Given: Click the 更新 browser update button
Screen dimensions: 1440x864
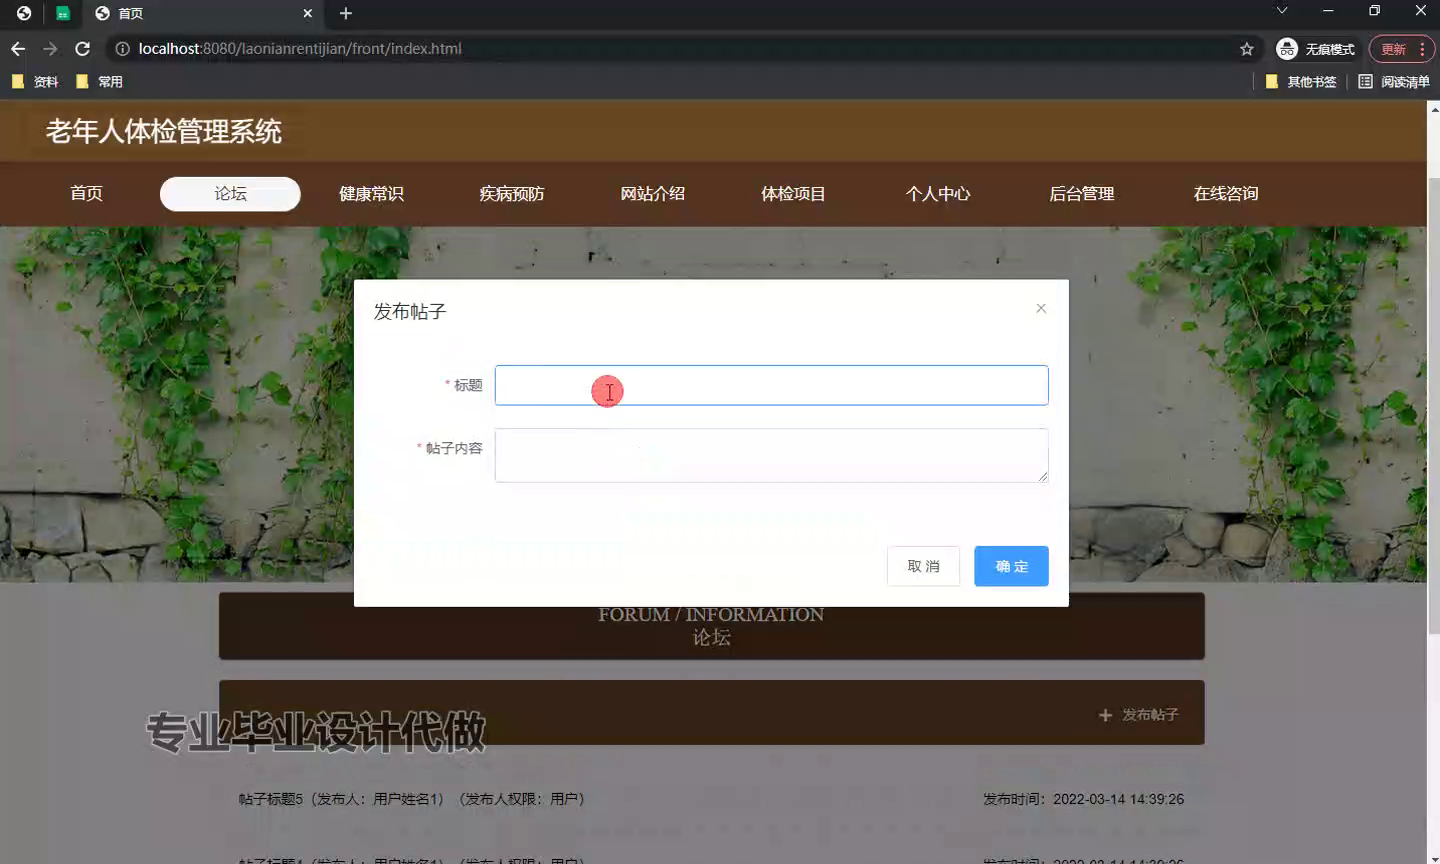Looking at the screenshot, I should point(1402,49).
